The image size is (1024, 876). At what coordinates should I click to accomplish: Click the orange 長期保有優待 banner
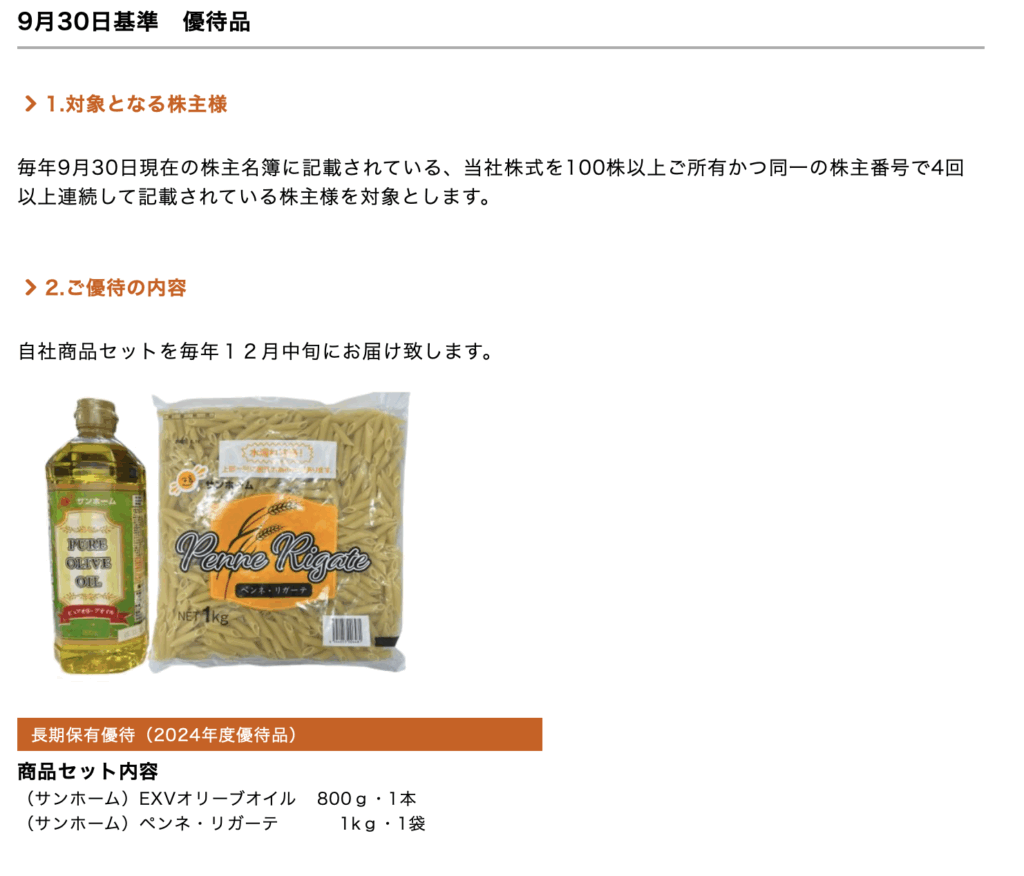point(280,734)
